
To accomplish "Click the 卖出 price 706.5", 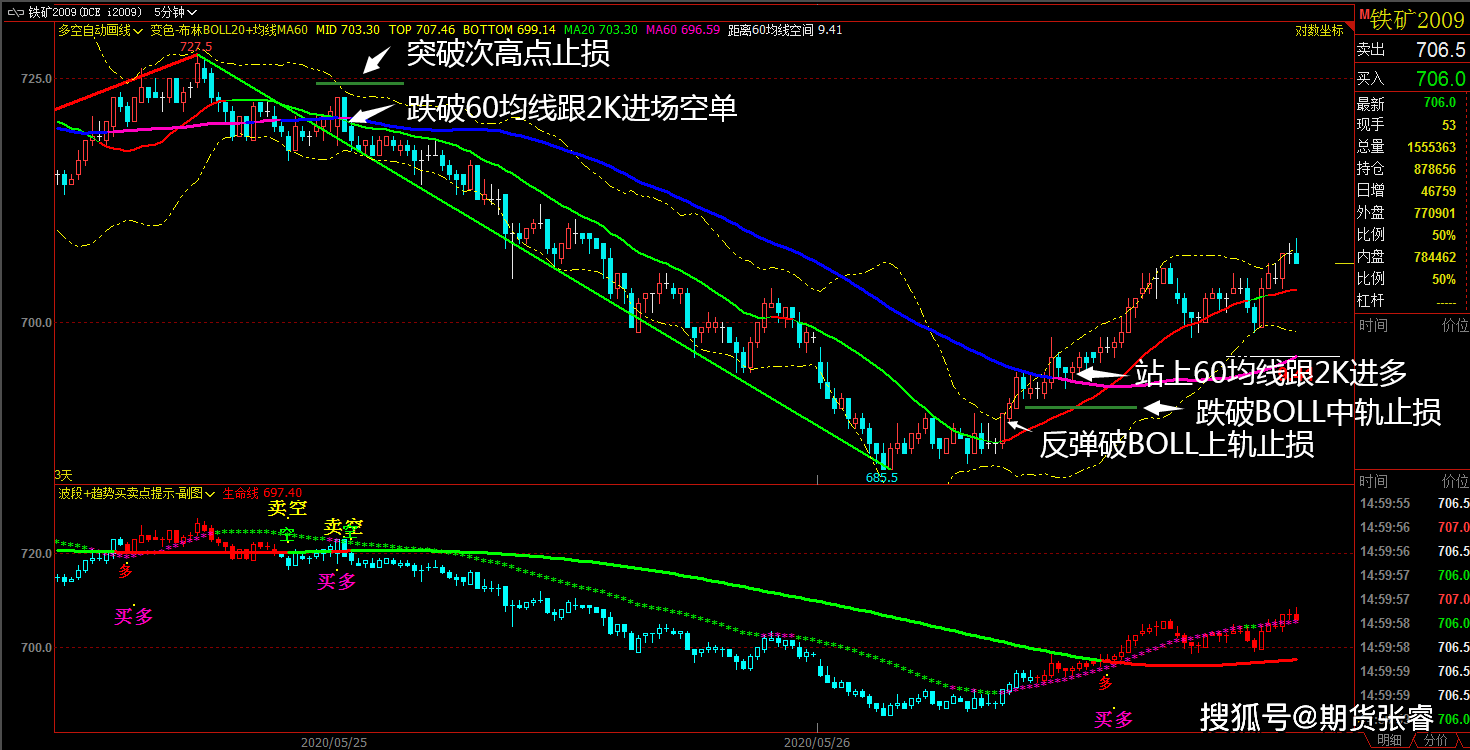I will (x=1441, y=50).
